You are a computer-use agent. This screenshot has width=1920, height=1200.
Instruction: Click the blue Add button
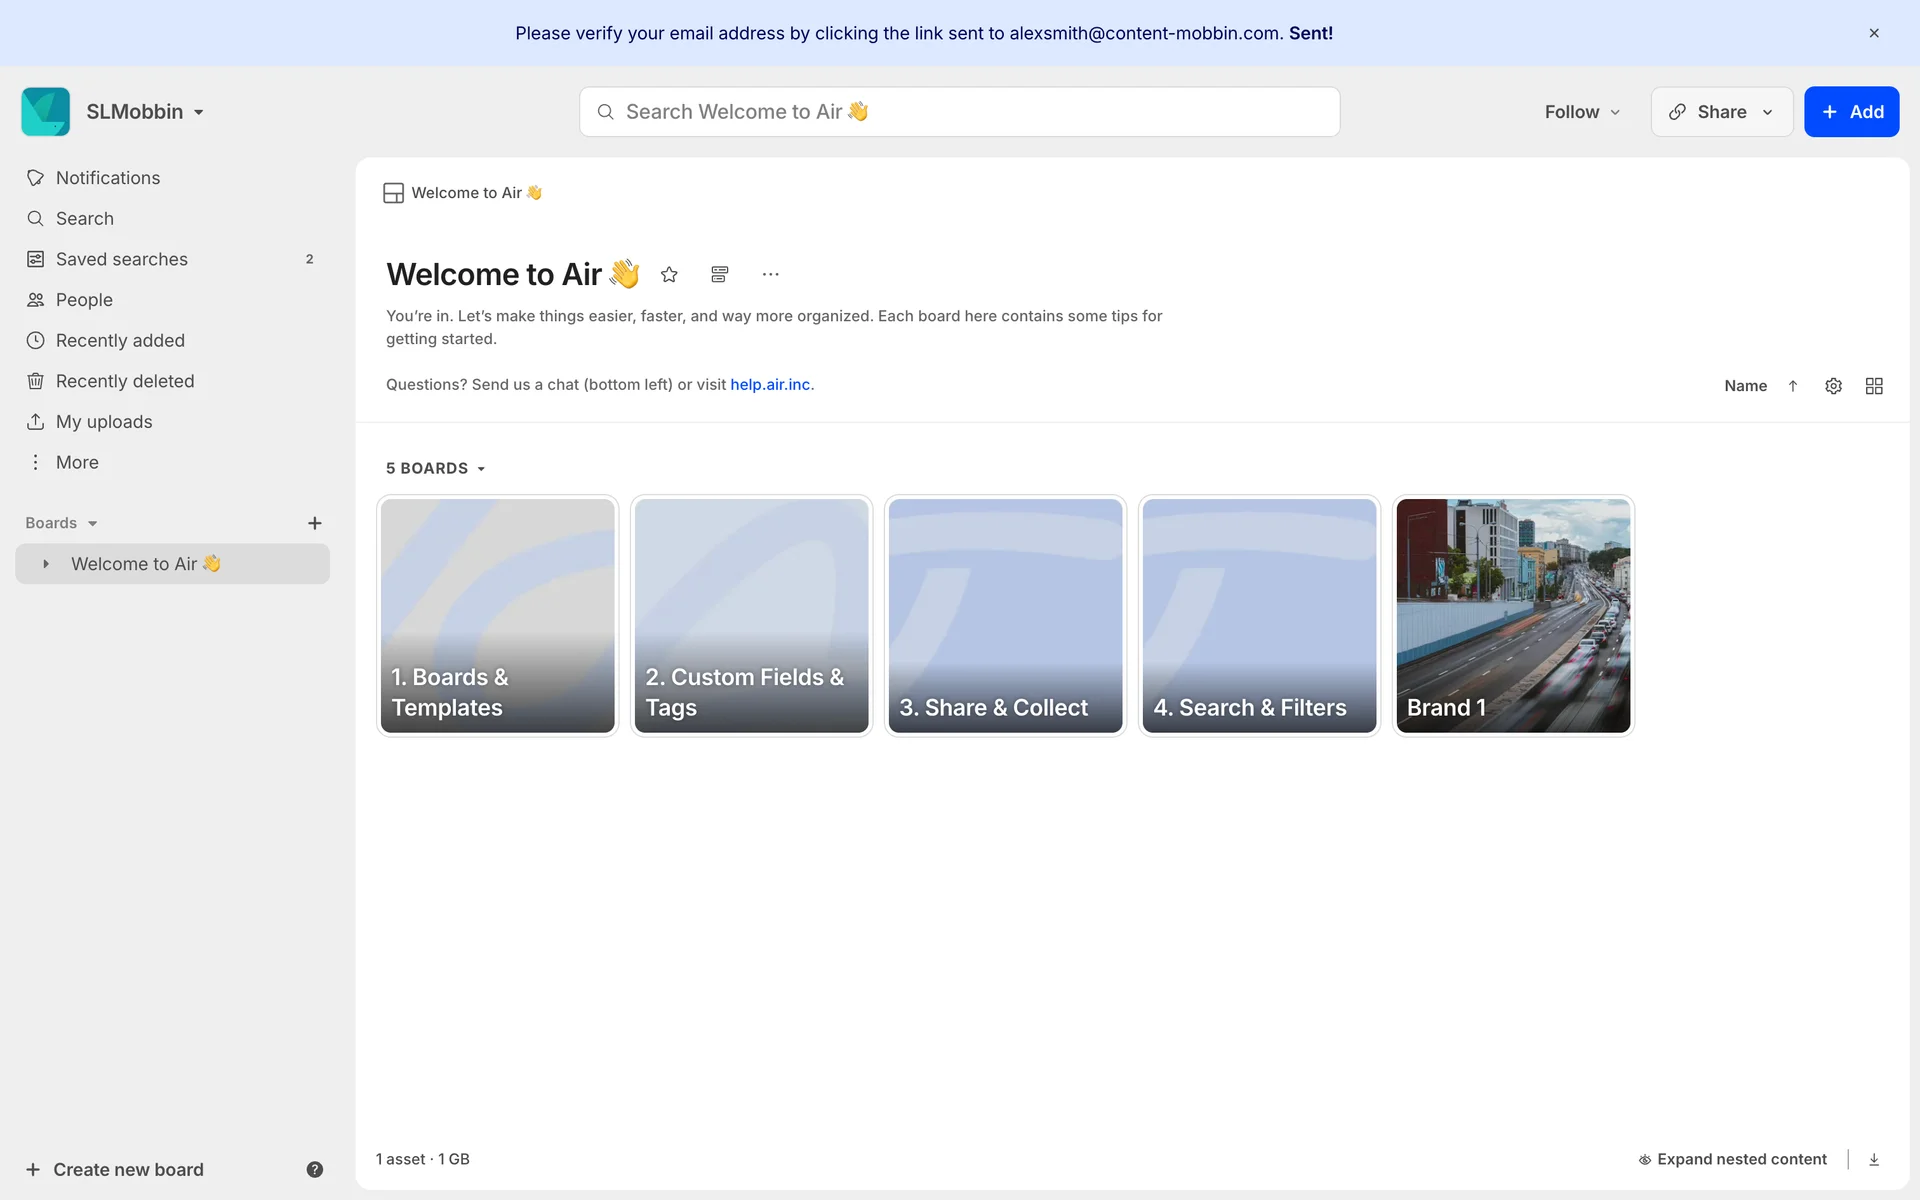tap(1851, 112)
